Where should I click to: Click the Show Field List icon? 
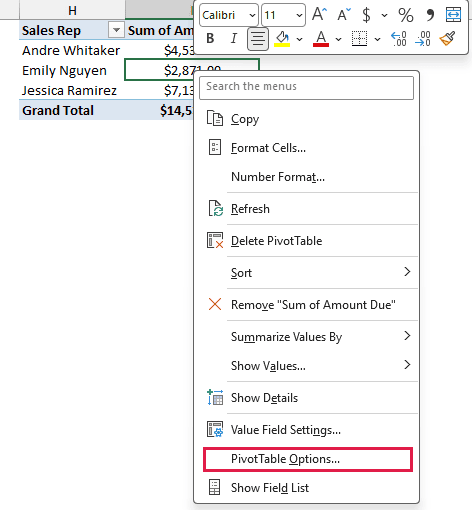click(214, 487)
